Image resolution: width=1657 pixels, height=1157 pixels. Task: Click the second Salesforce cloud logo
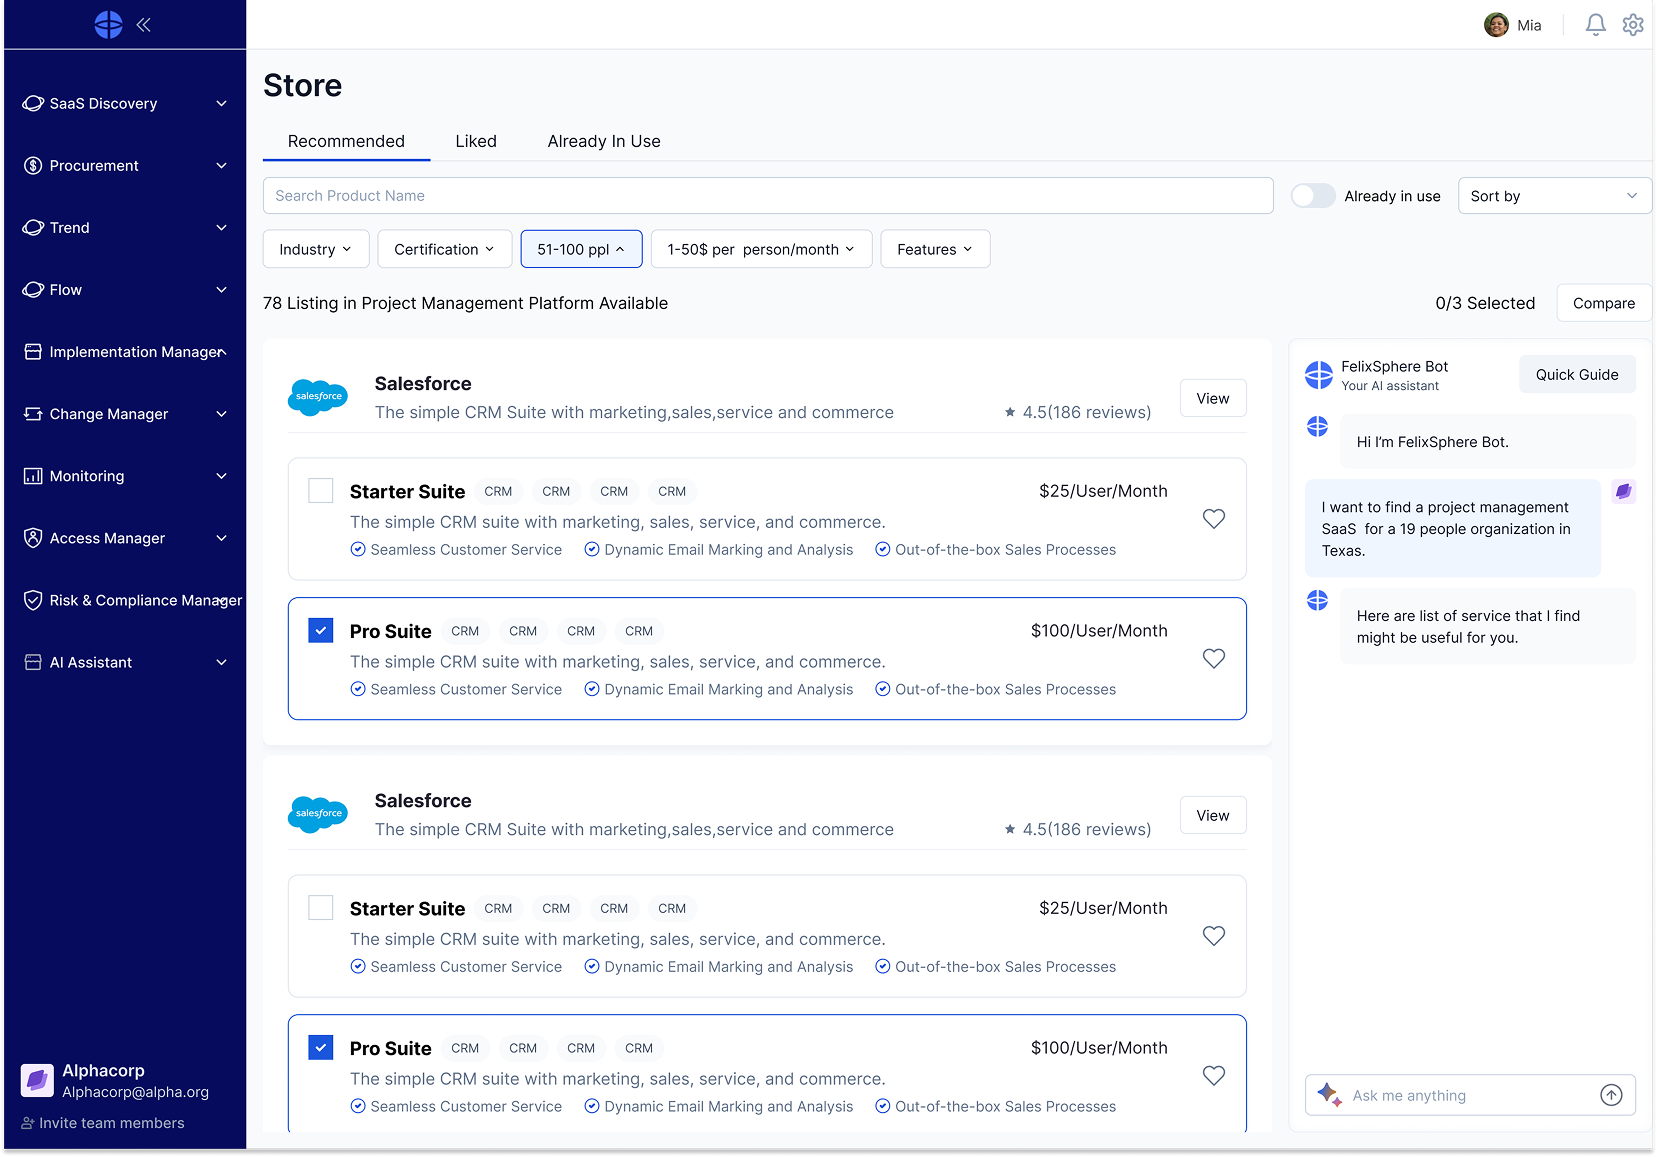(318, 815)
